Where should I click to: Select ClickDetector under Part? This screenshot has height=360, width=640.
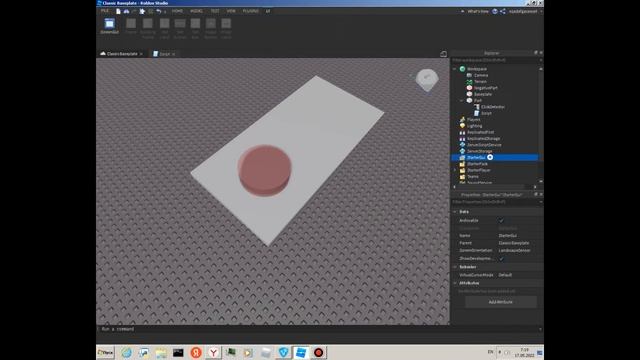[x=492, y=107]
